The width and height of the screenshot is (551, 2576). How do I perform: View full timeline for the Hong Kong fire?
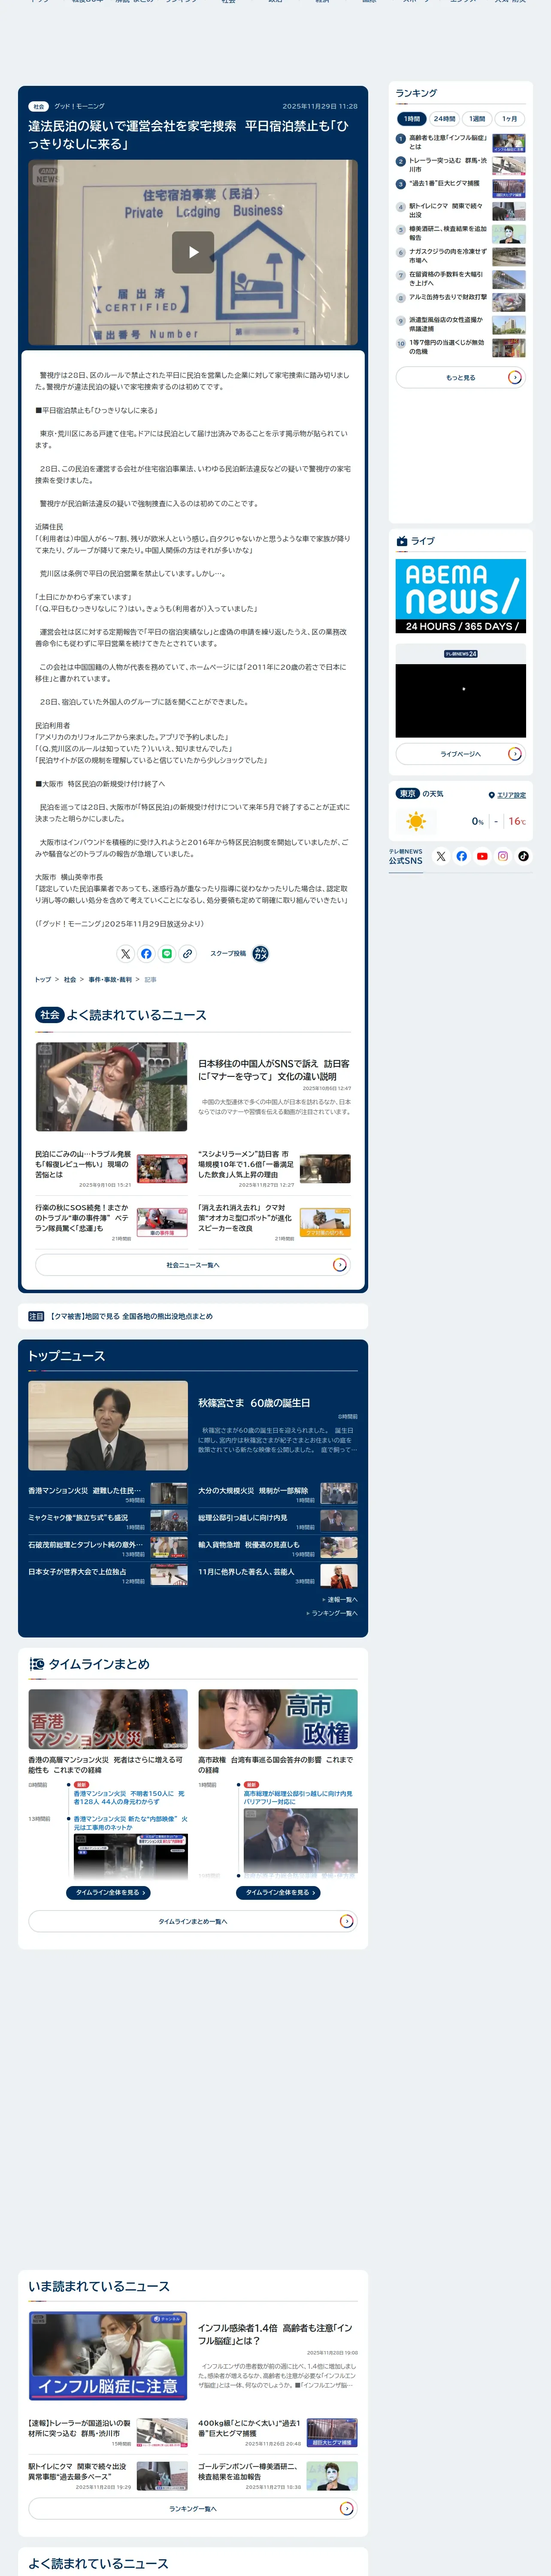108,1892
